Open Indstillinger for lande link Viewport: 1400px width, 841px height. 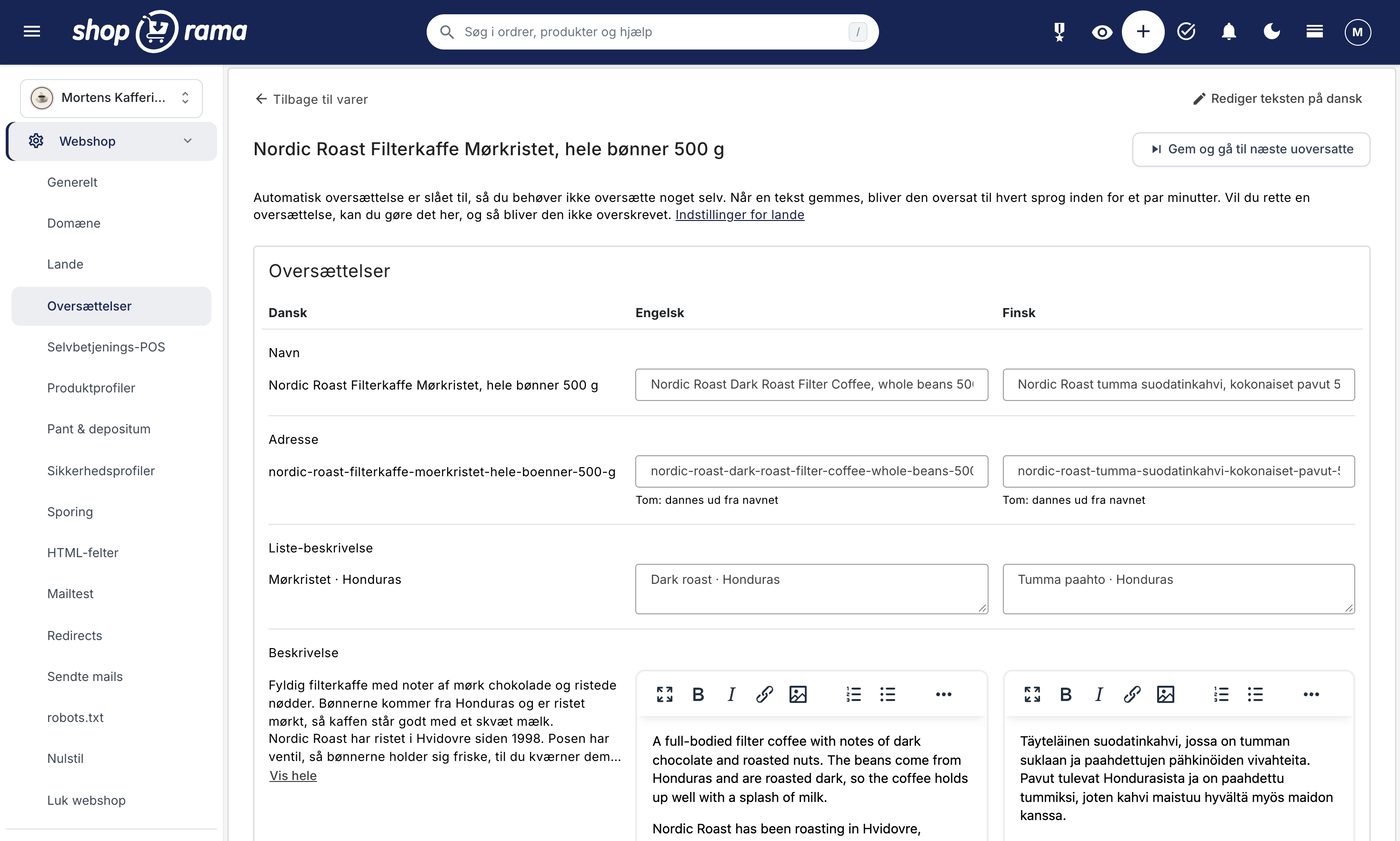740,215
